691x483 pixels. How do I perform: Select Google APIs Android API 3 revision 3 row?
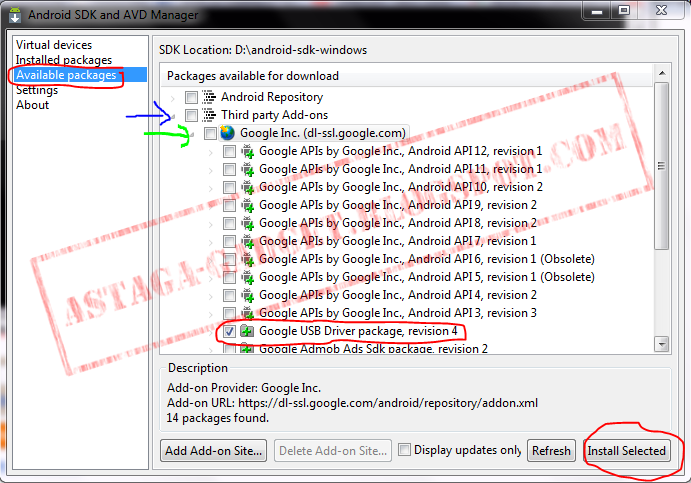point(398,313)
